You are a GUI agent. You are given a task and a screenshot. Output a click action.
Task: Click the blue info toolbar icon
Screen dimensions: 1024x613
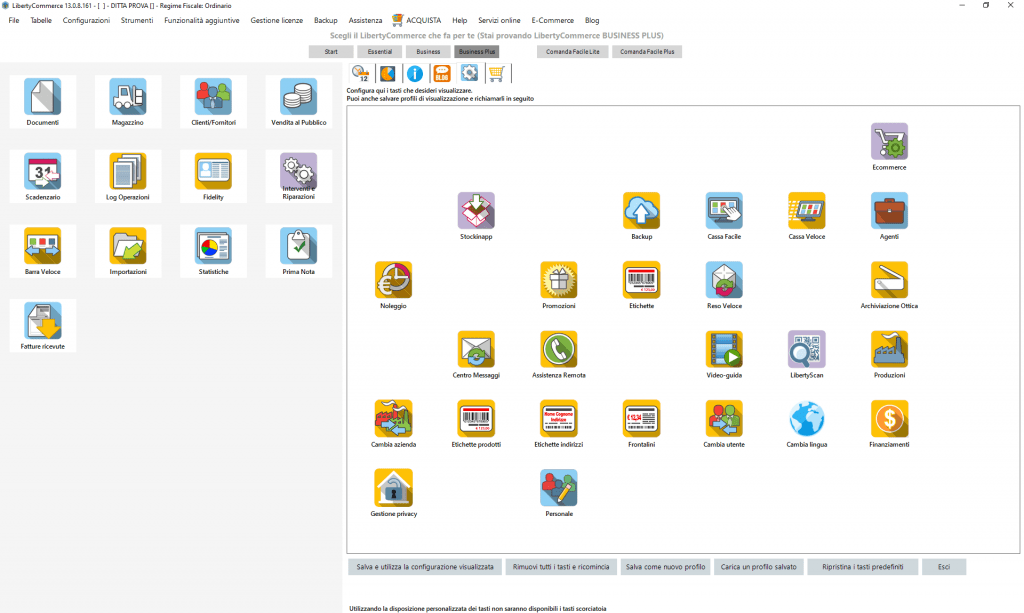415,74
